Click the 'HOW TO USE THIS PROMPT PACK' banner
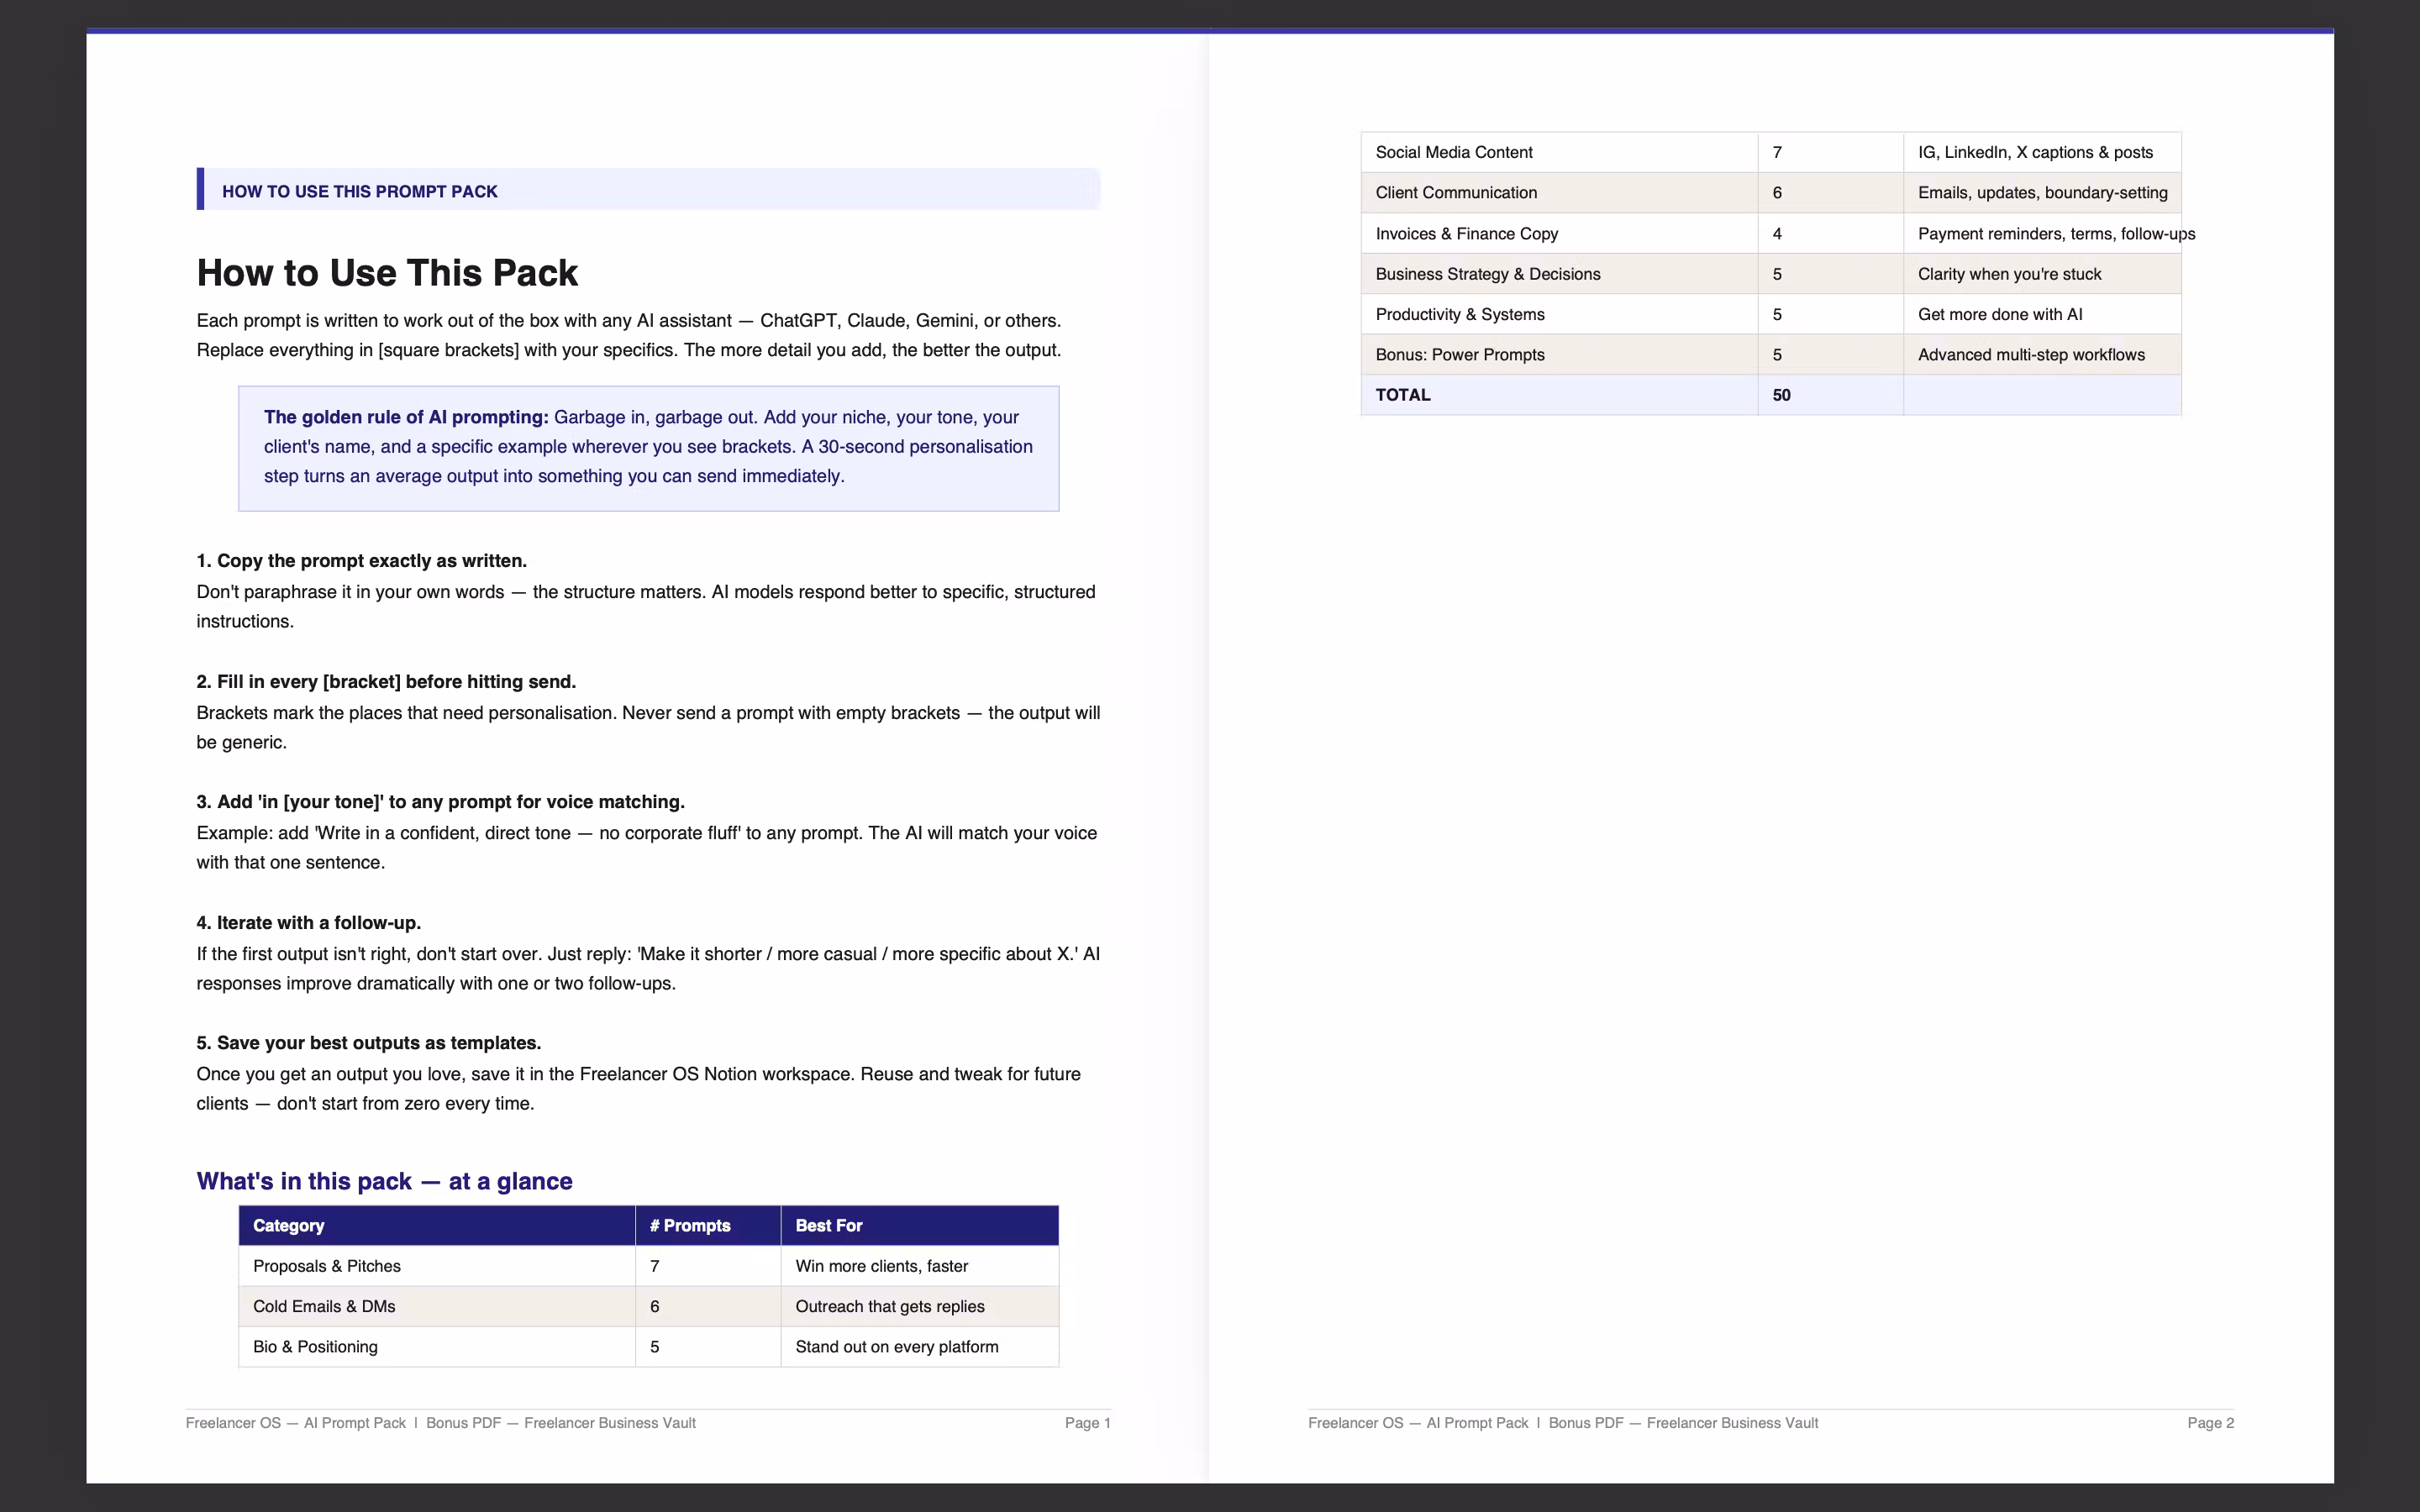This screenshot has height=1512, width=2420. (x=648, y=190)
